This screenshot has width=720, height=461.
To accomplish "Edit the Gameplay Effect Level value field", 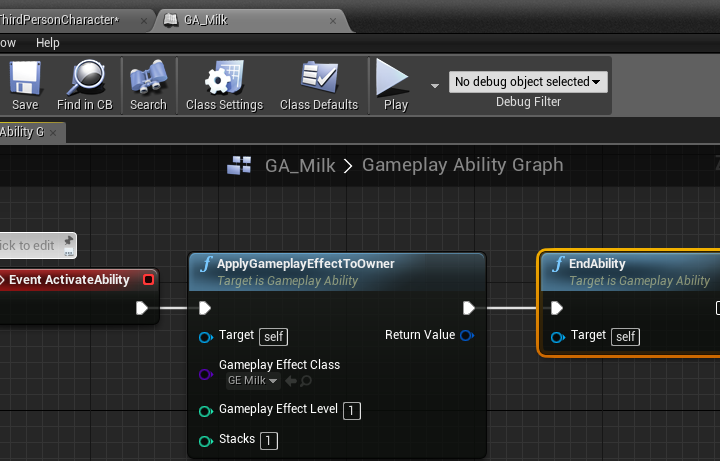I will tap(352, 410).
